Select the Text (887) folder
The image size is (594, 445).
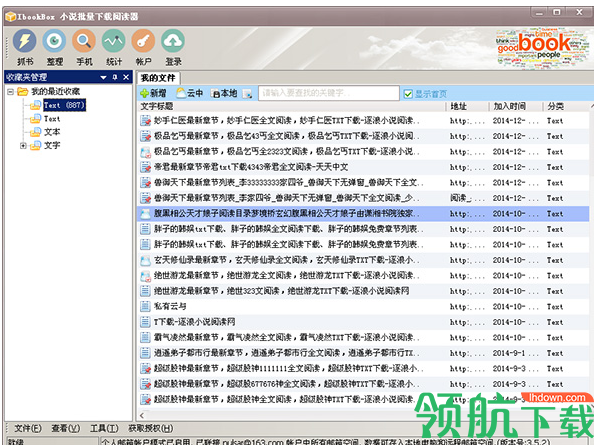click(x=64, y=105)
